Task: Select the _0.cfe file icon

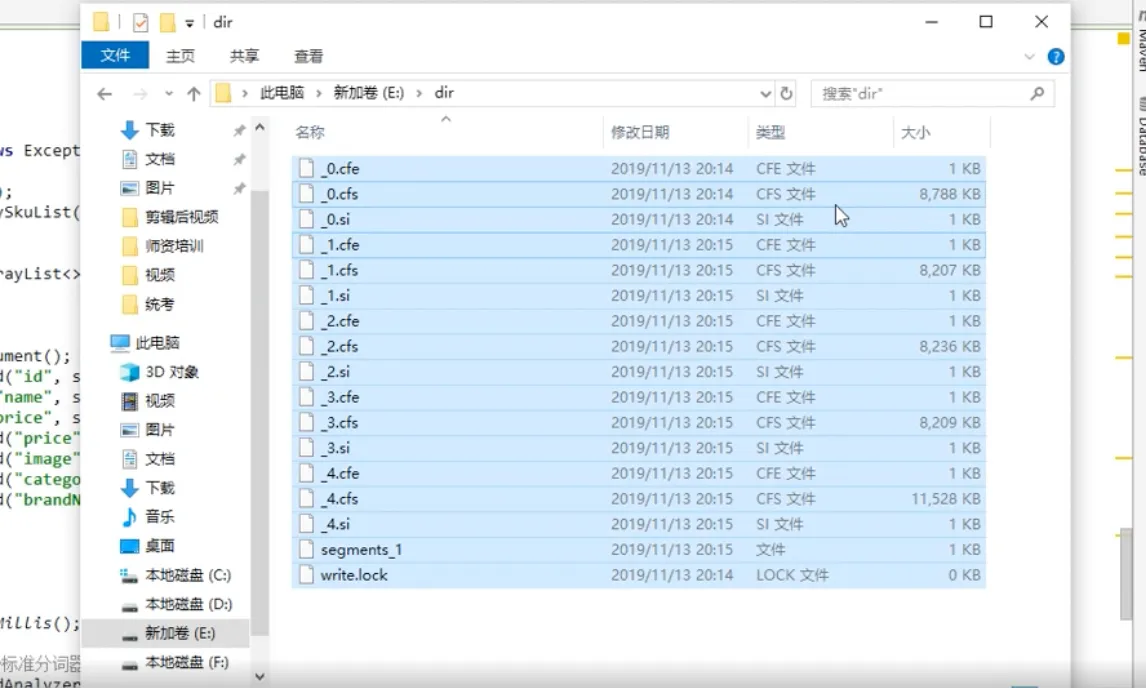Action: click(307, 168)
